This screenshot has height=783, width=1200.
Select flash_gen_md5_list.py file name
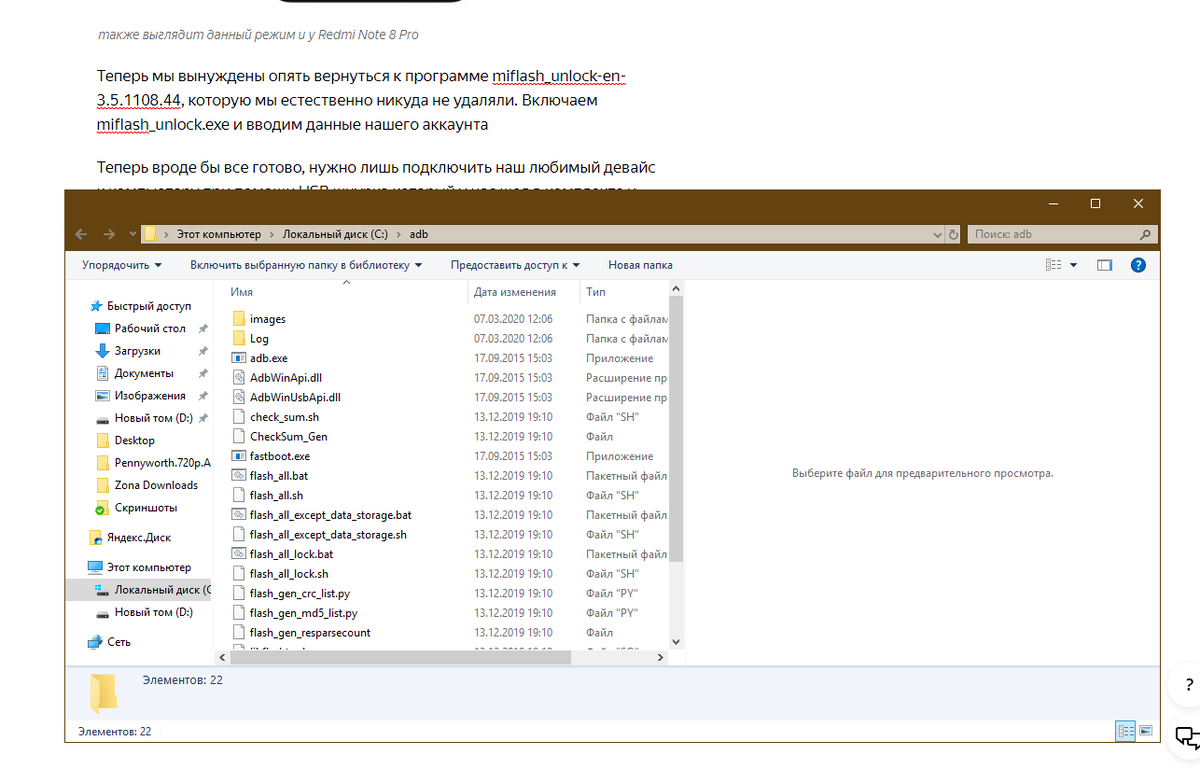pyautogui.click(x=304, y=613)
